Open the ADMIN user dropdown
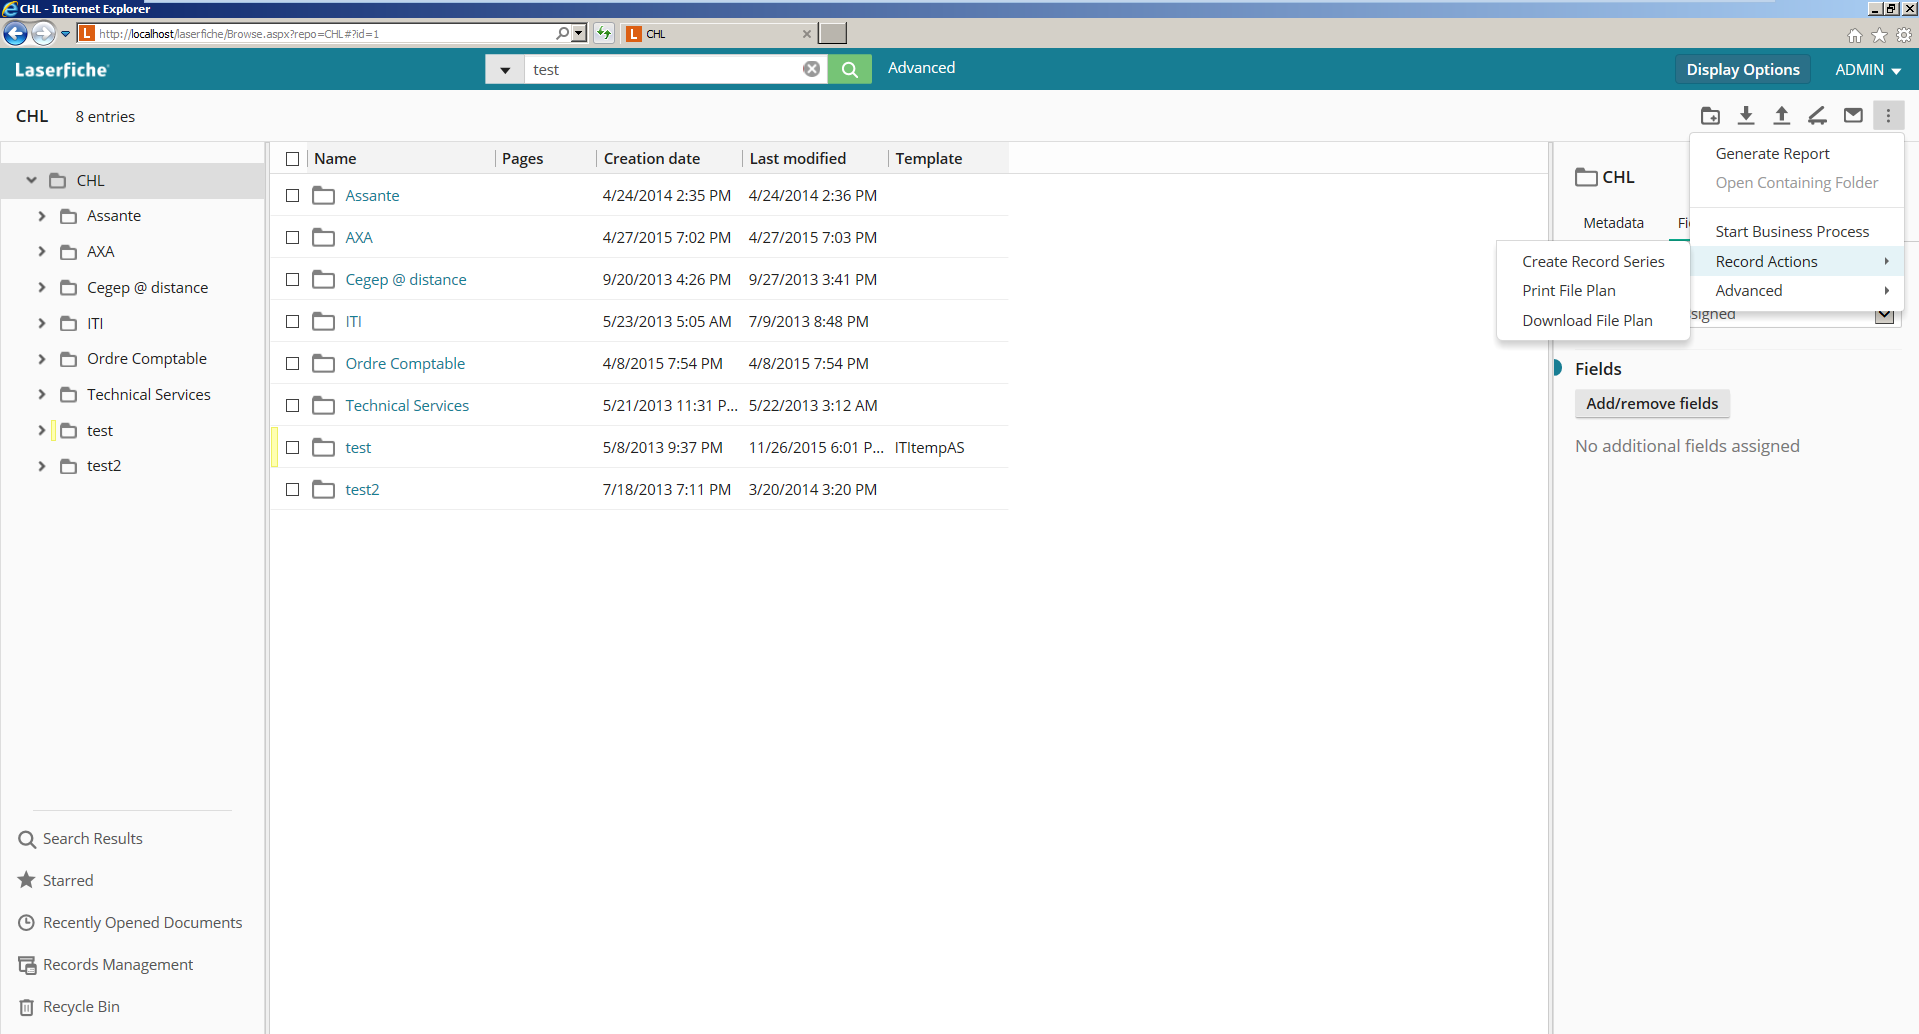This screenshot has height=1034, width=1919. click(1868, 70)
